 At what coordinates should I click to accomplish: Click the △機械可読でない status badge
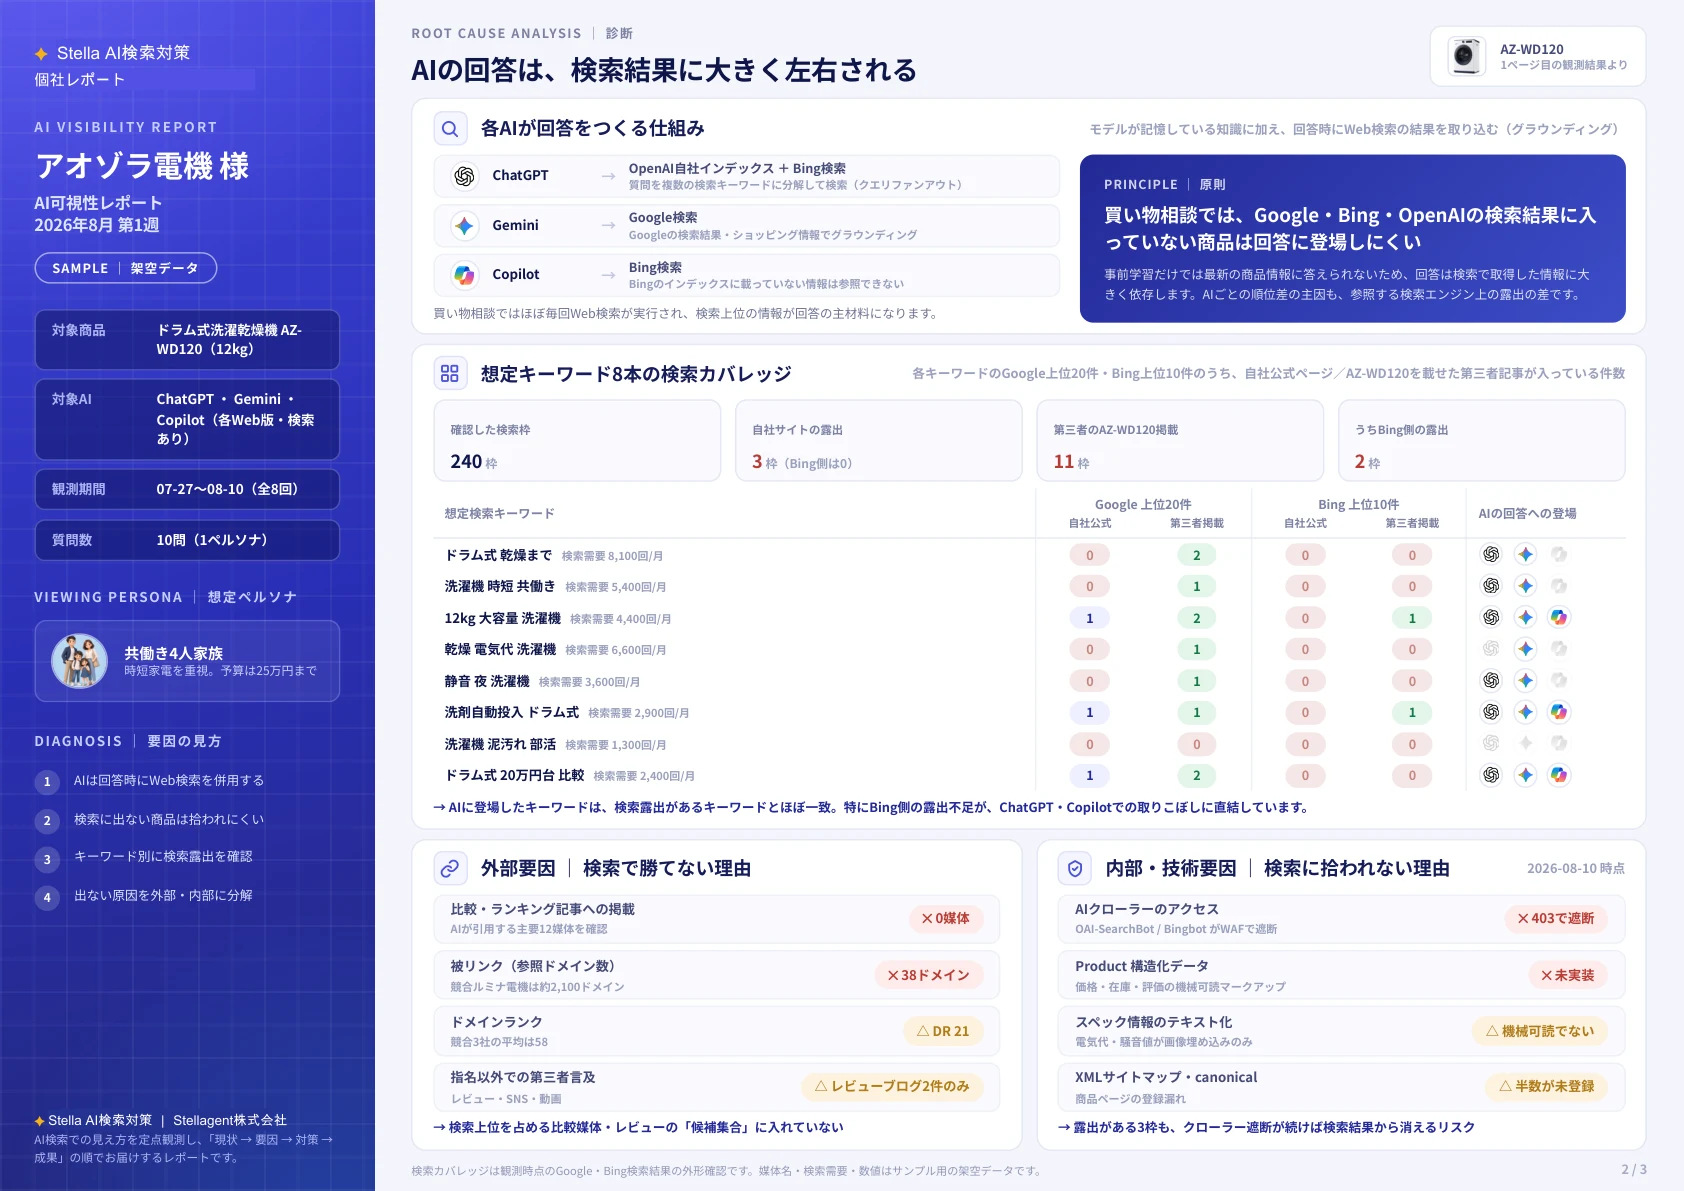coord(1540,1032)
